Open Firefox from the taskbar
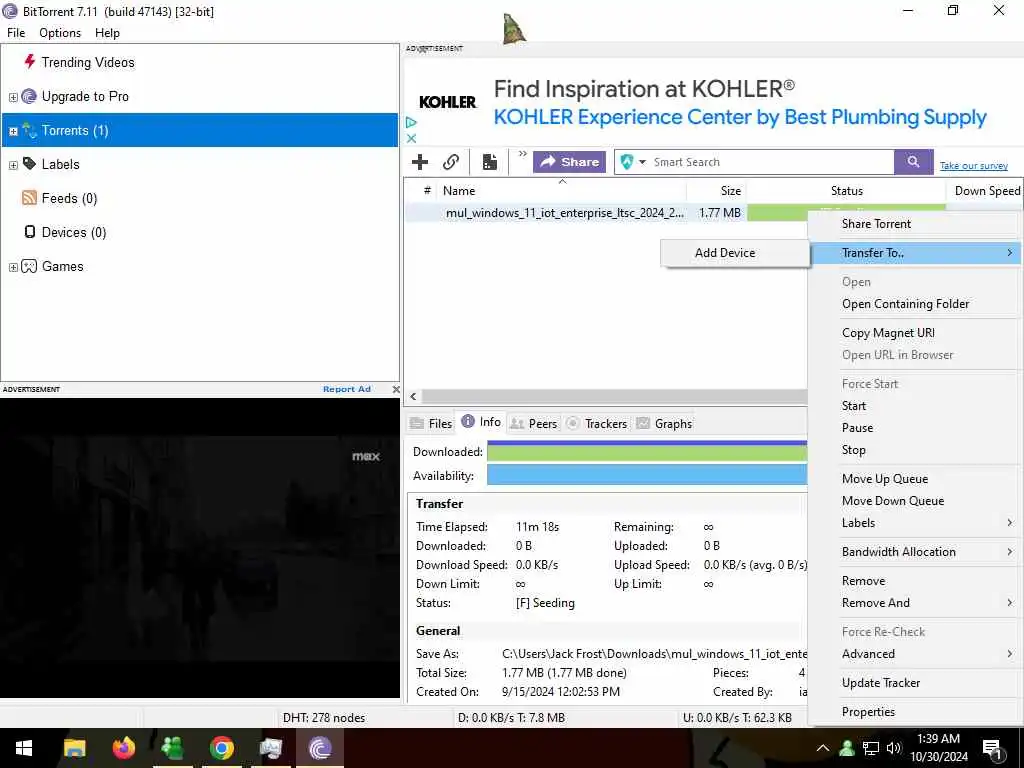The image size is (1024, 768). coord(123,748)
